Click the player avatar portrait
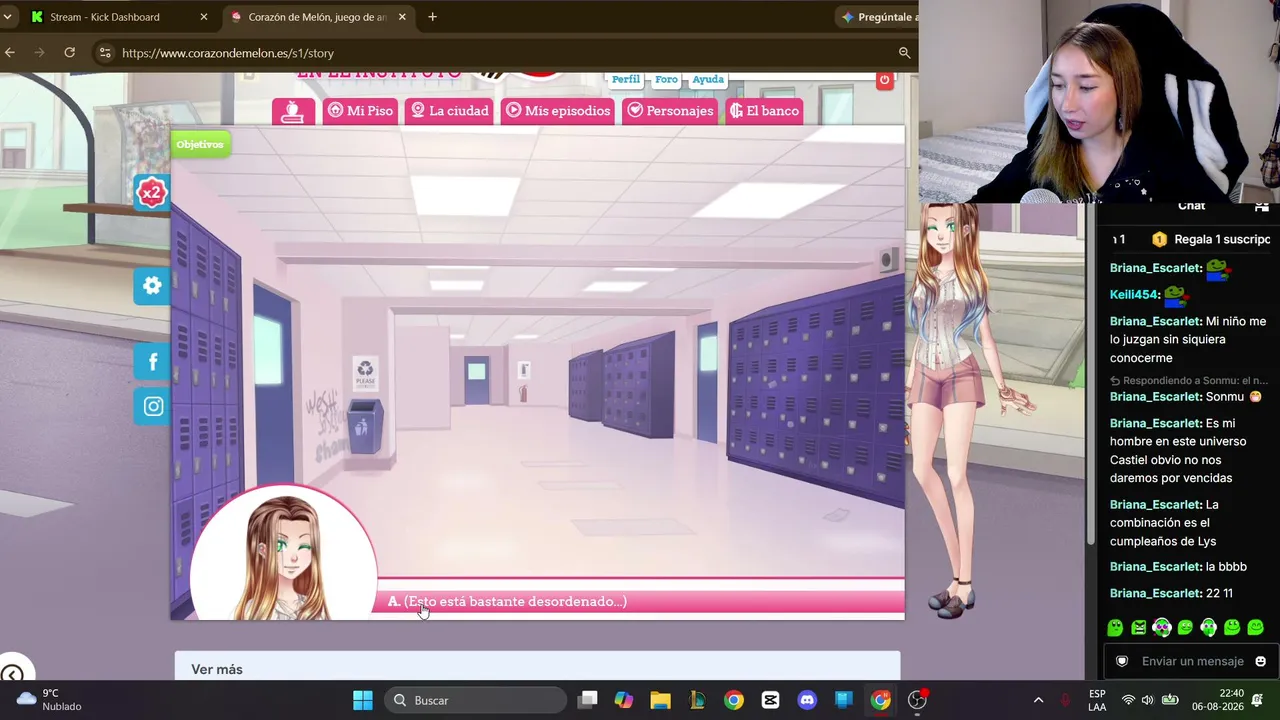 [x=284, y=554]
